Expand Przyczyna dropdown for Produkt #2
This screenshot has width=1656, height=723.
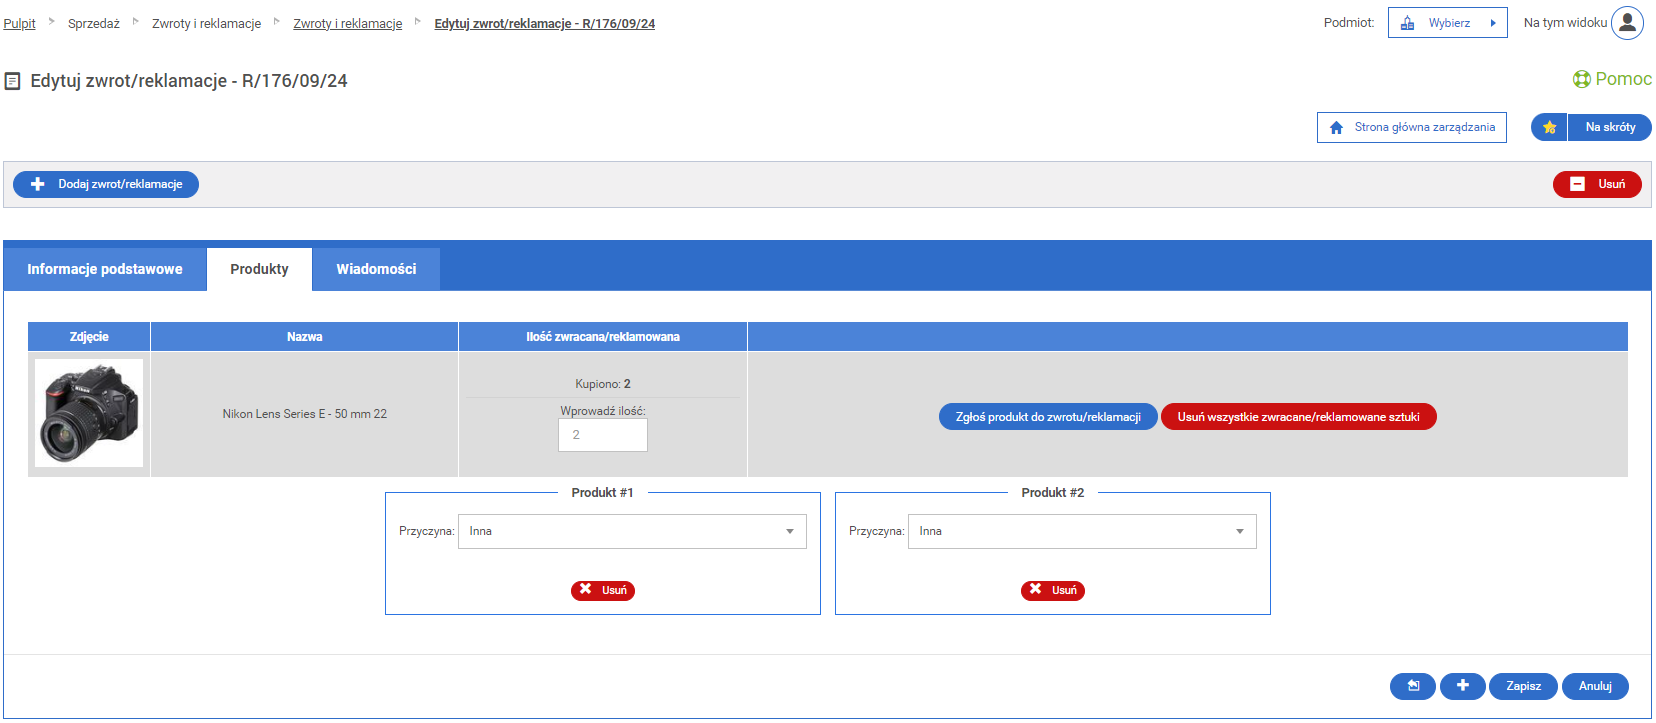pos(1081,531)
